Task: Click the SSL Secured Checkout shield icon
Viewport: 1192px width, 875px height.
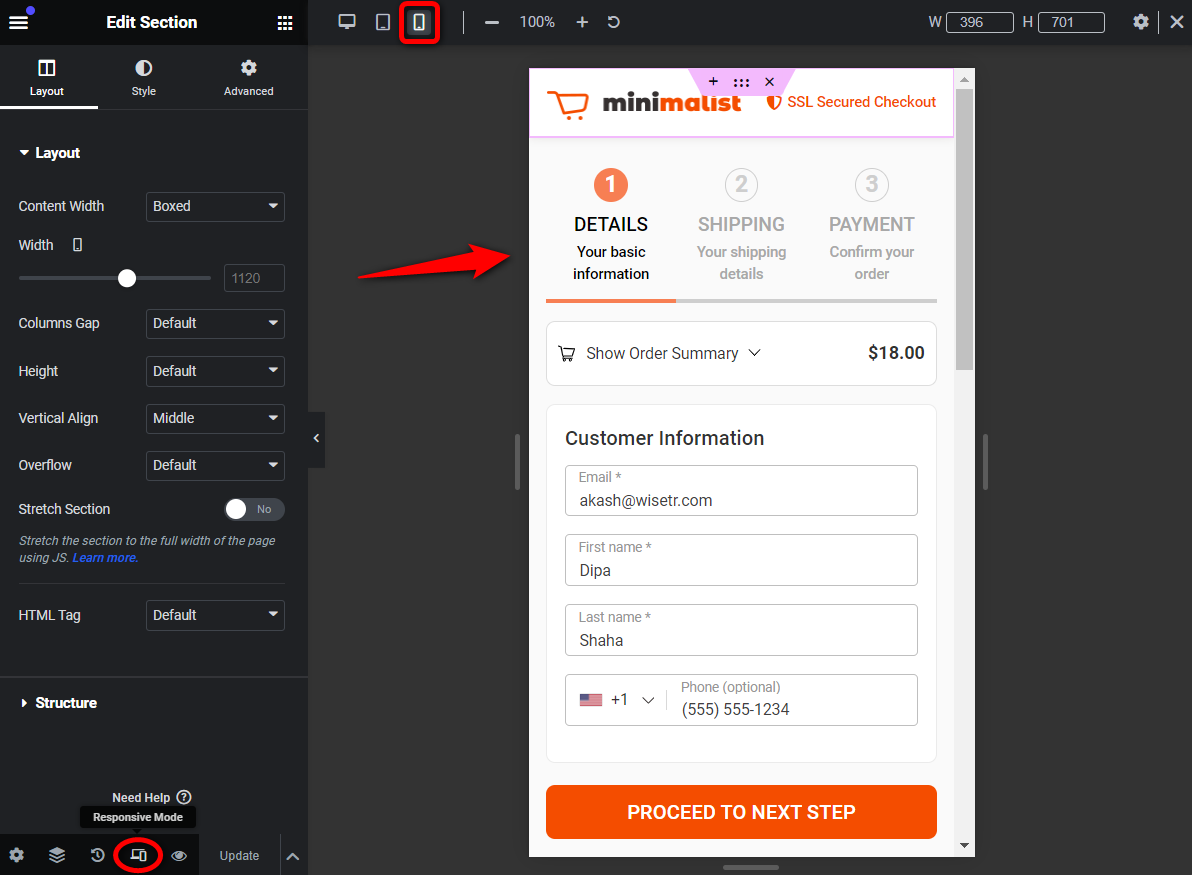Action: 774,102
